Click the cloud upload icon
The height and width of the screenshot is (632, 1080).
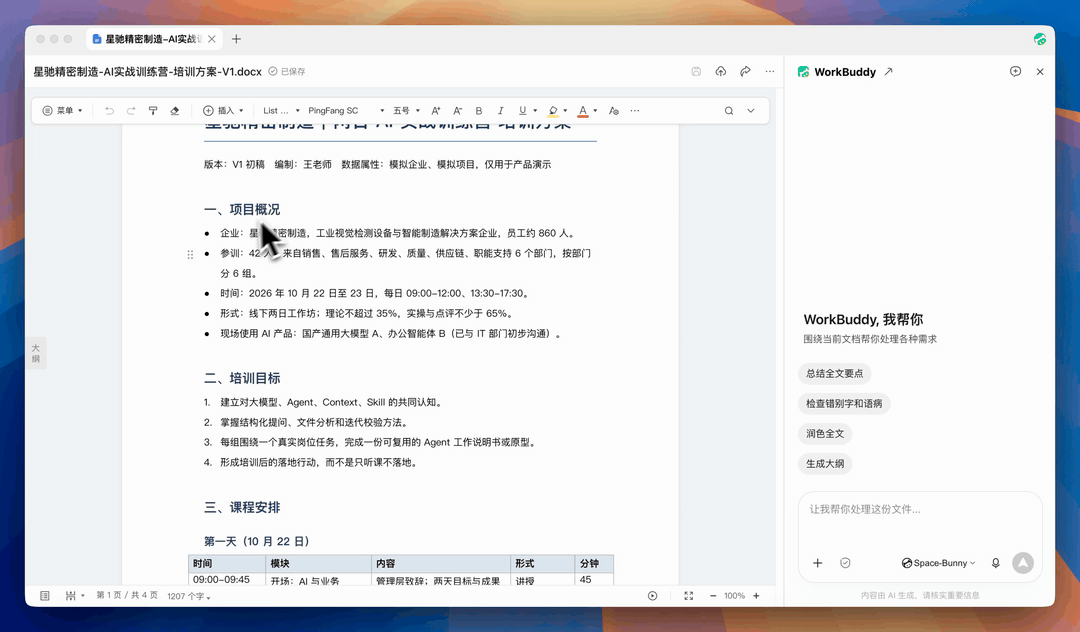720,72
